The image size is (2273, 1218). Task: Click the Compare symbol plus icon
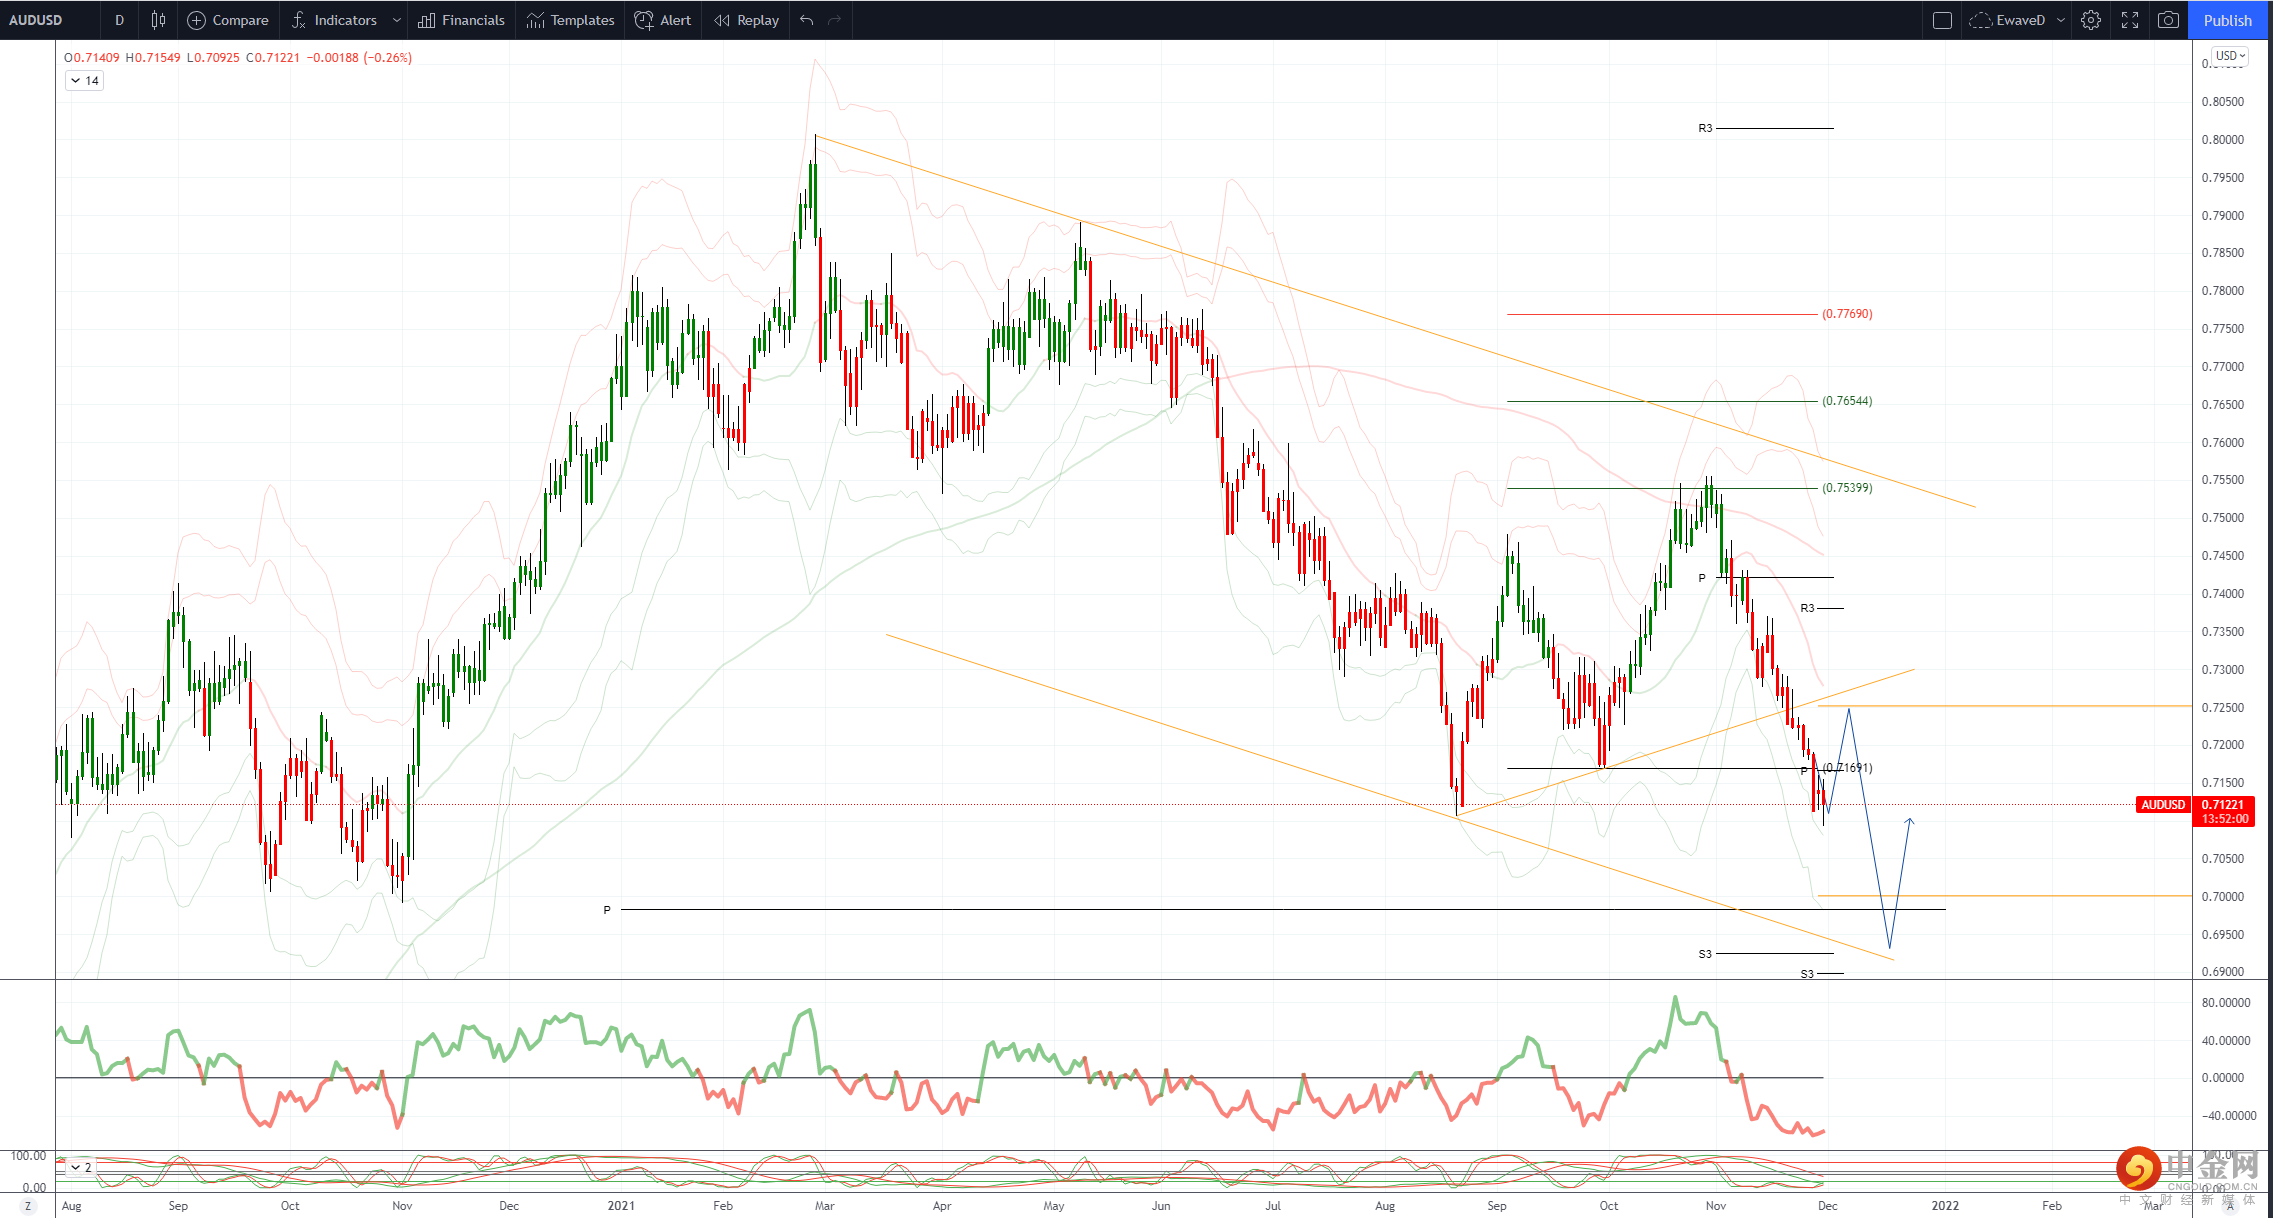point(197,20)
